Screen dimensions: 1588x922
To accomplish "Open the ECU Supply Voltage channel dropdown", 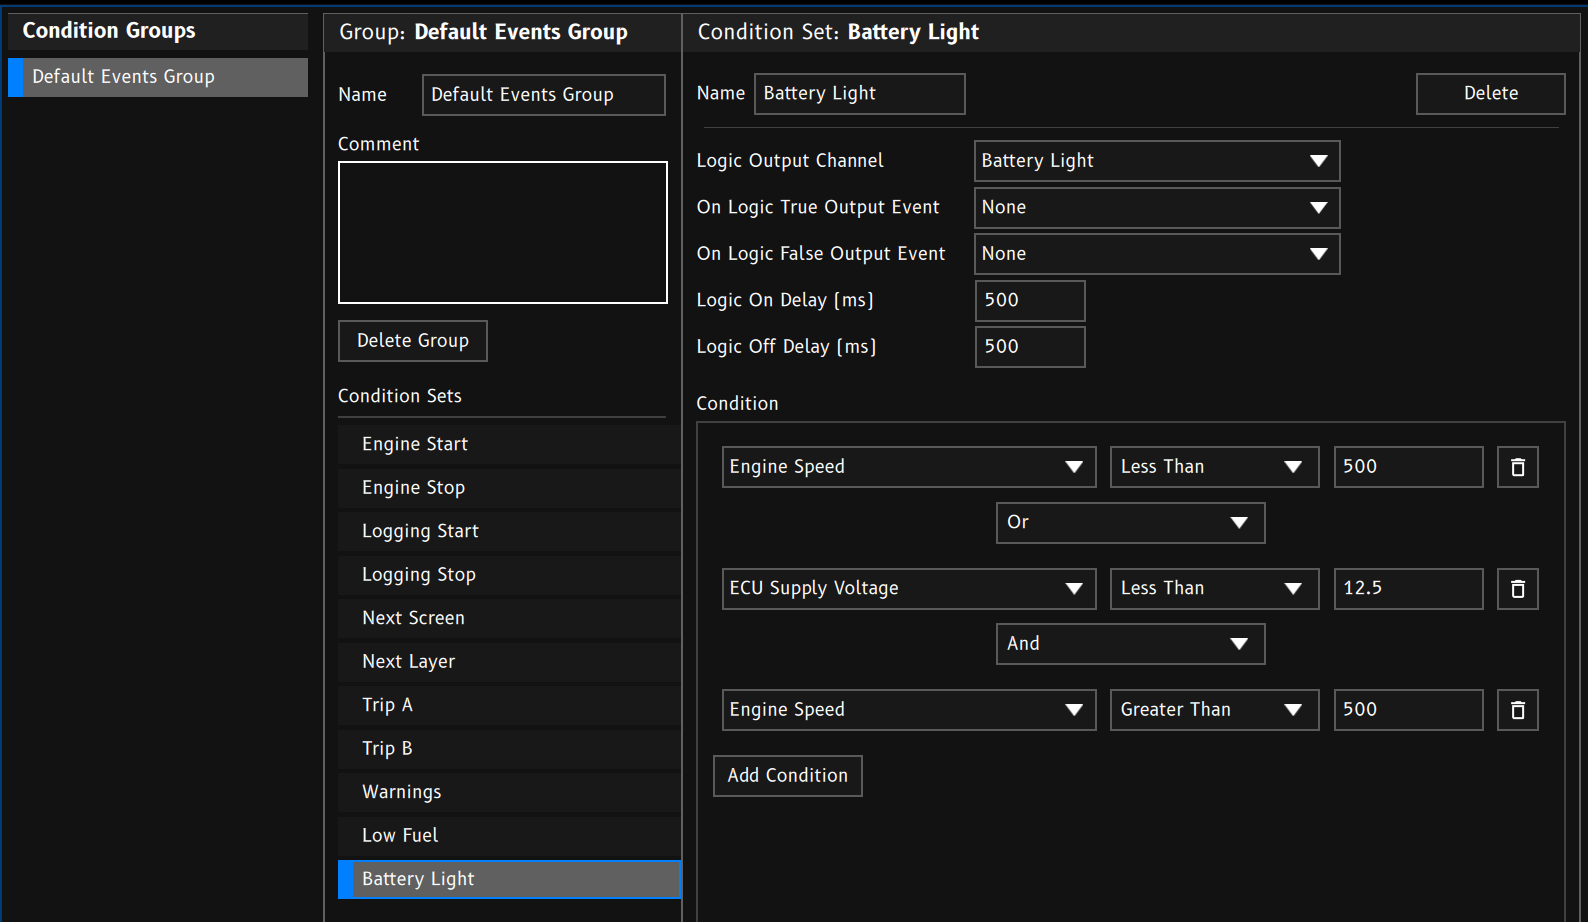I will [909, 589].
